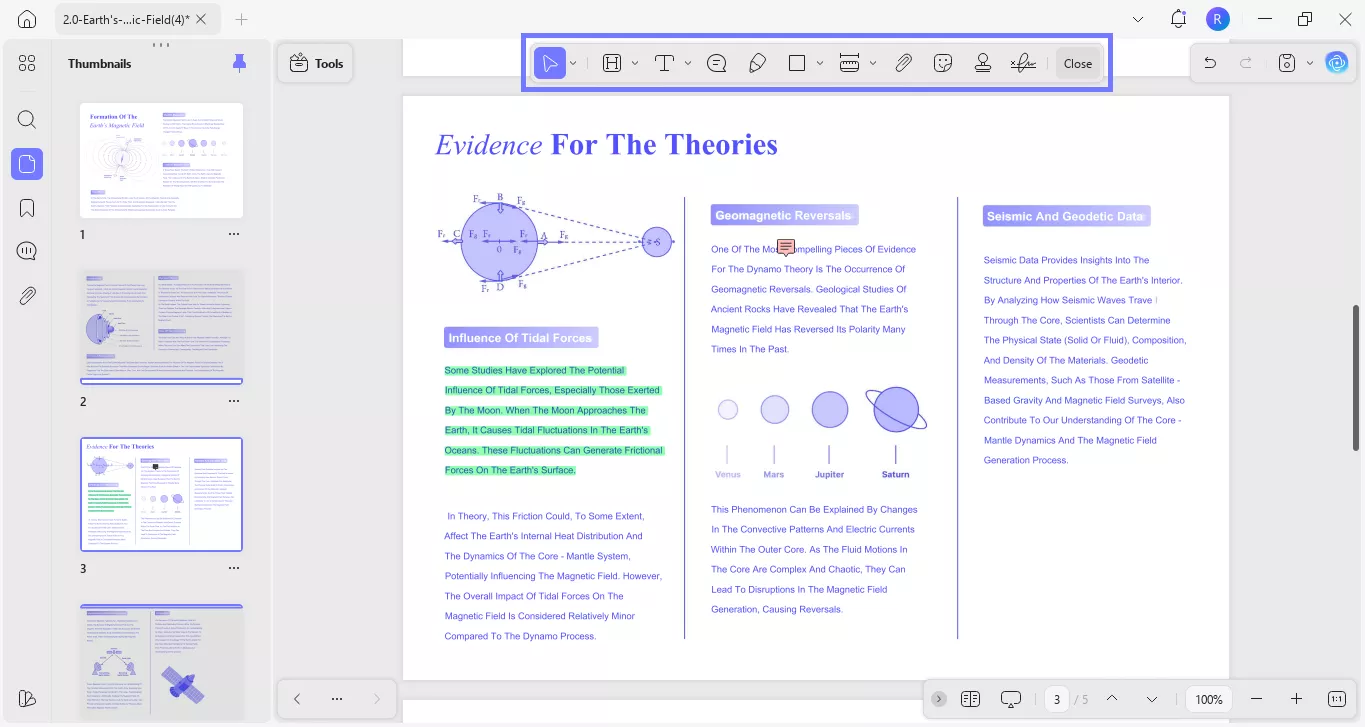Screen dimensions: 1365x727
Task: Collapse the bottom navigation bar arrow
Action: pos(939,699)
